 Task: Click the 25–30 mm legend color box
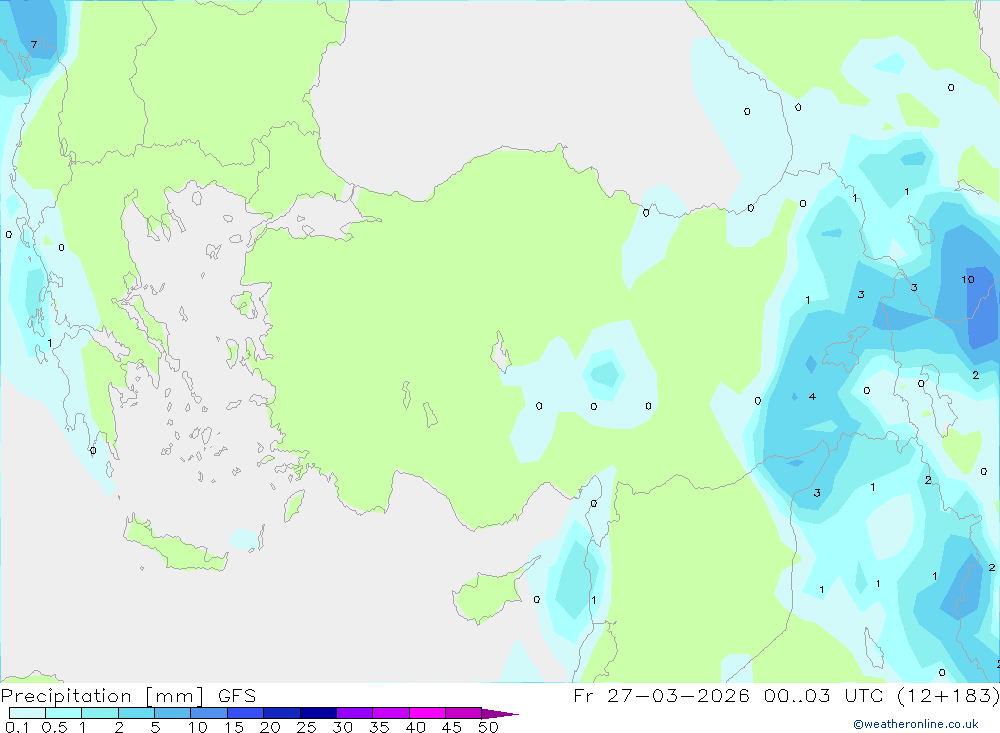click(318, 713)
